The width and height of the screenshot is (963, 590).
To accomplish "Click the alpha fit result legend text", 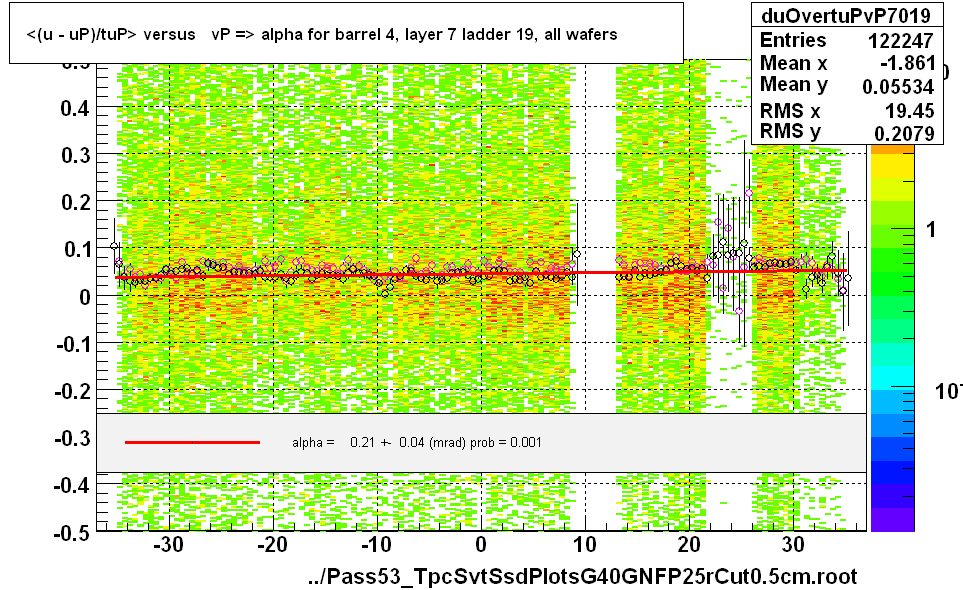I will click(x=417, y=443).
